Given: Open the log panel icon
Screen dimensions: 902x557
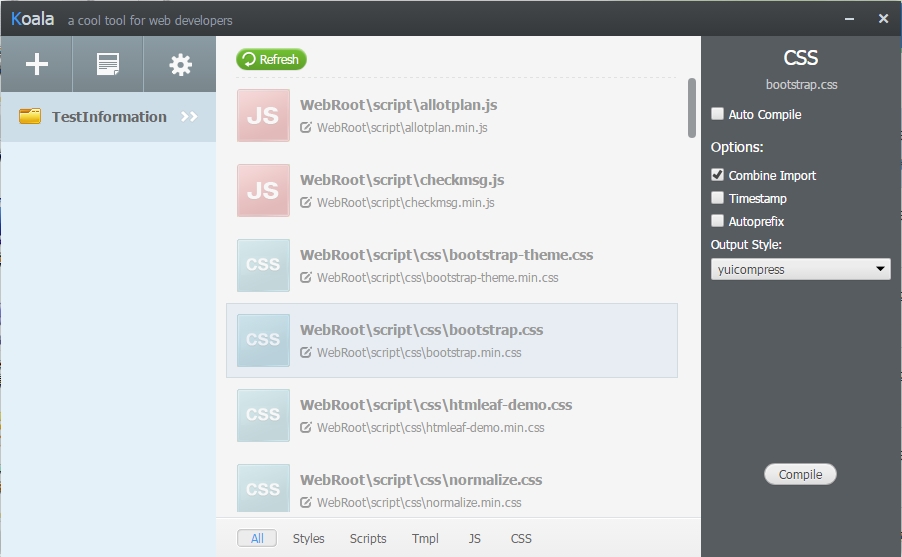Looking at the screenshot, I should pyautogui.click(x=108, y=65).
